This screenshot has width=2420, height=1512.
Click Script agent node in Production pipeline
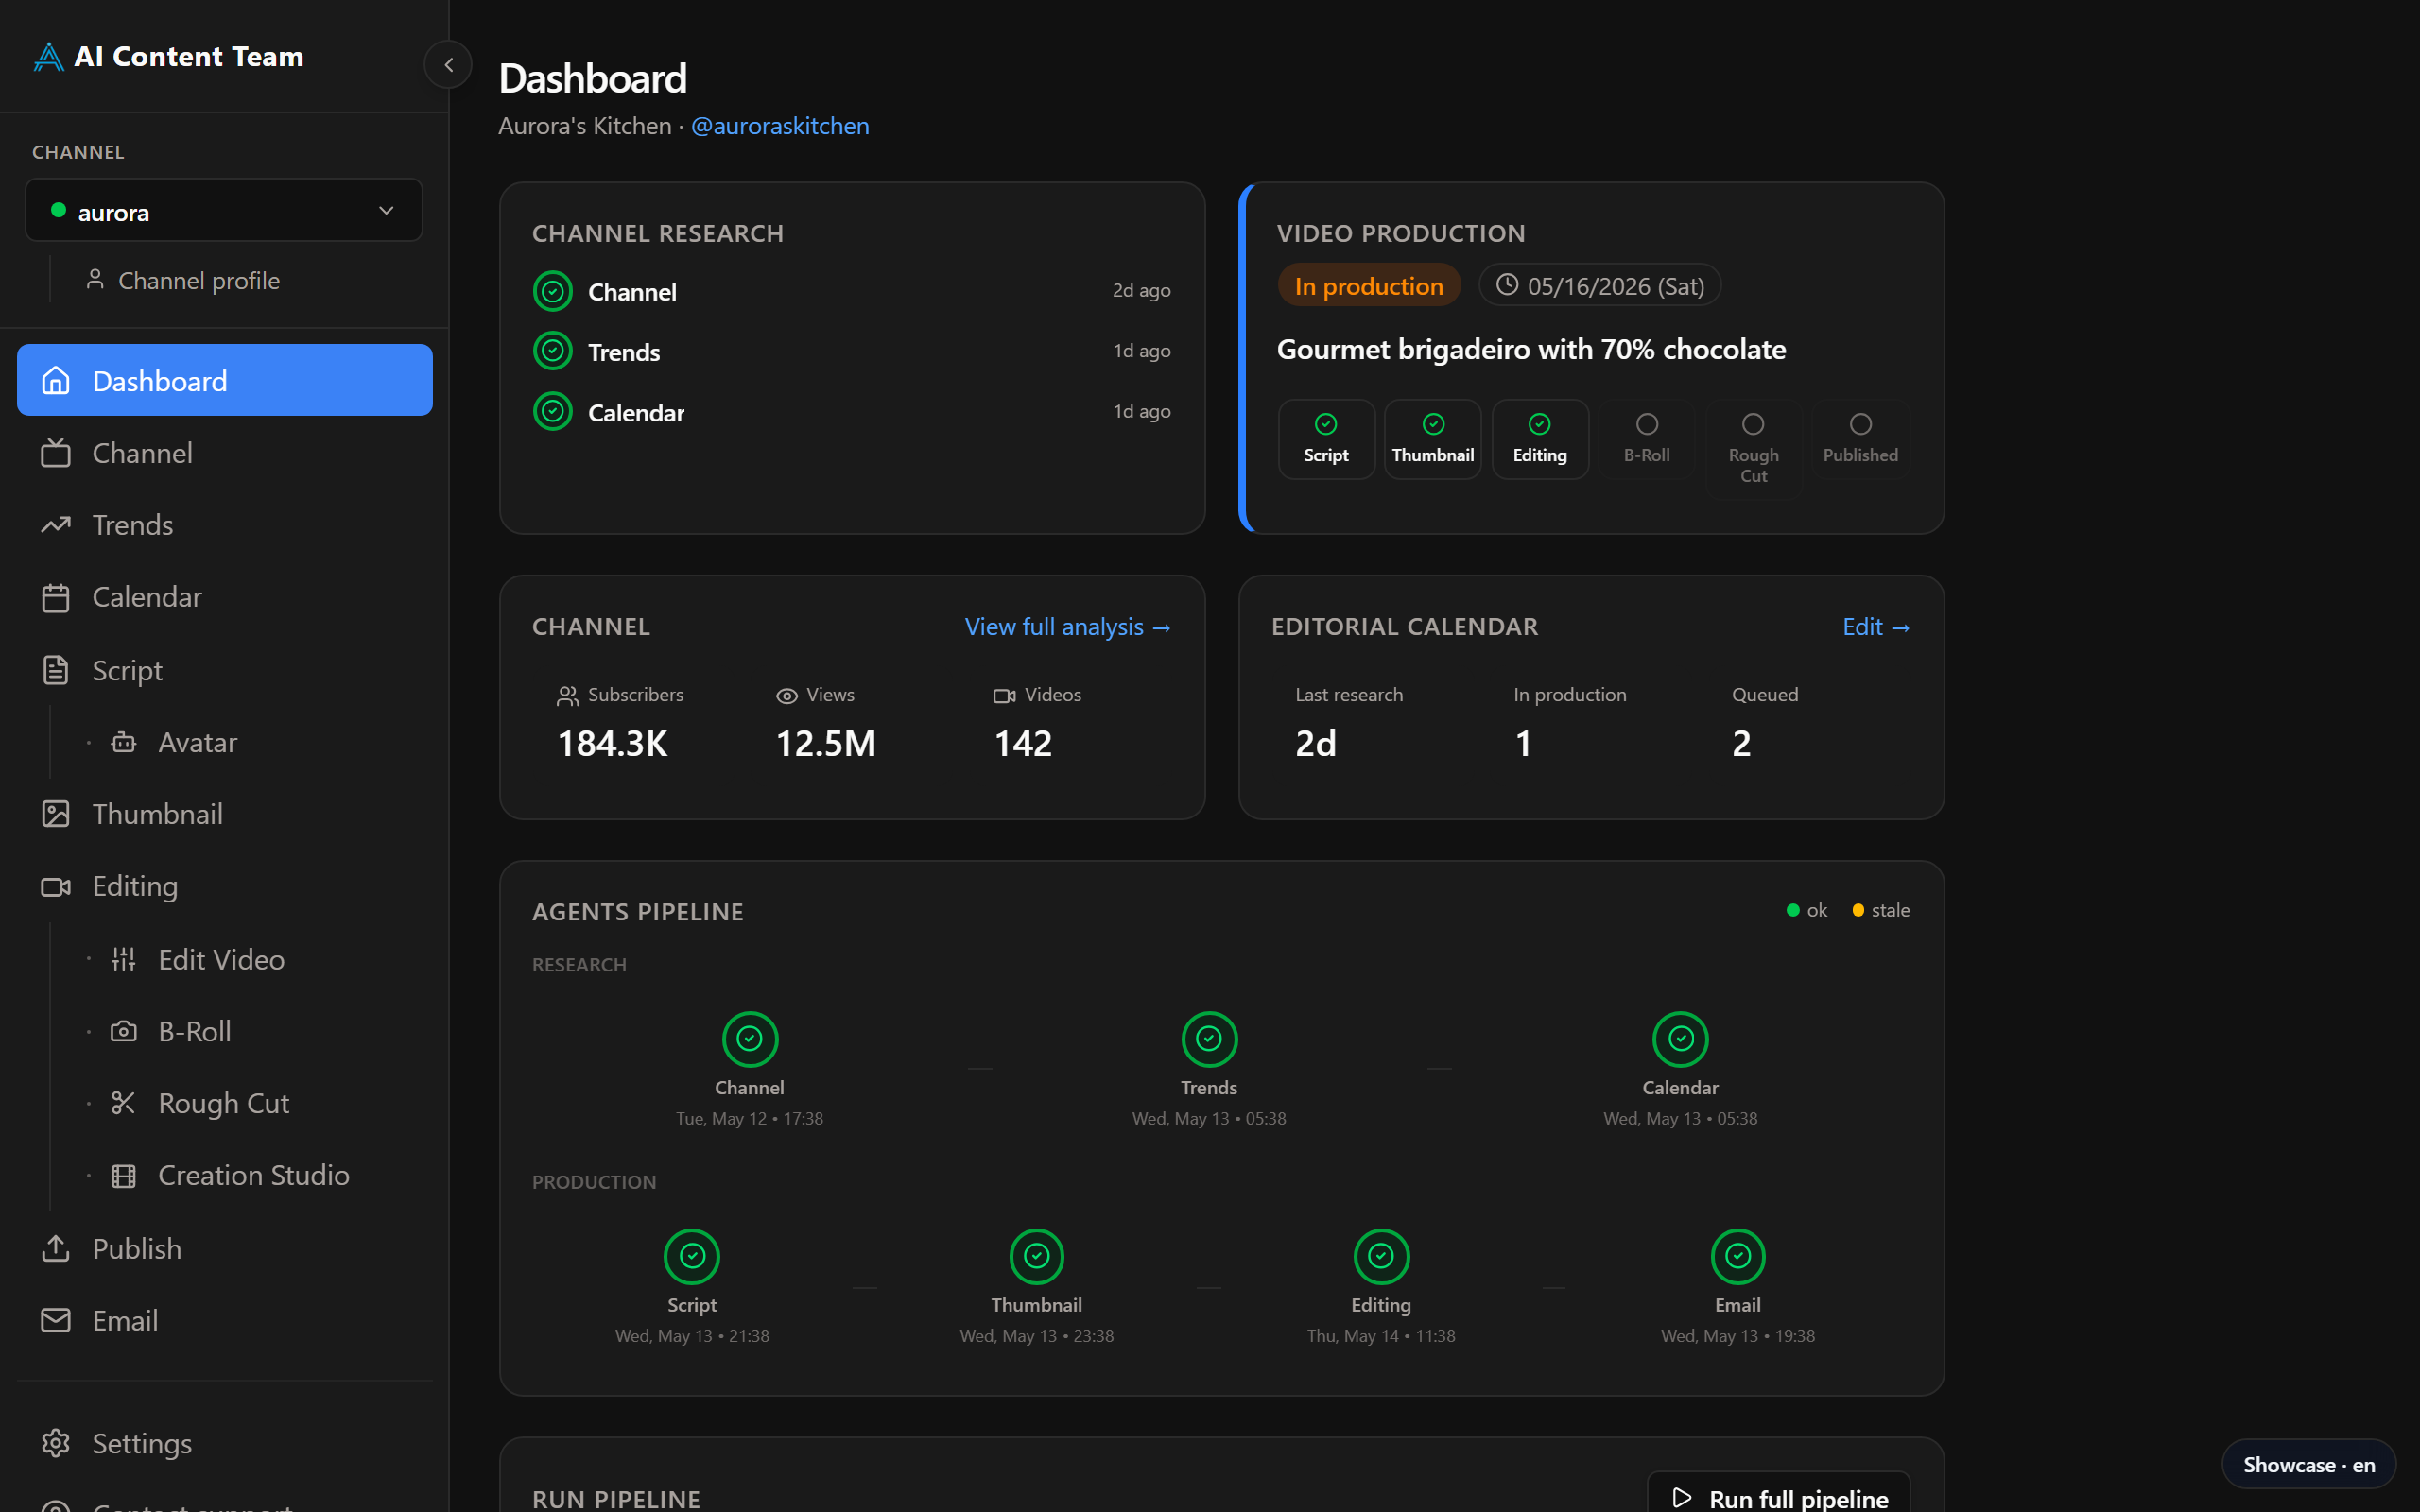692,1256
